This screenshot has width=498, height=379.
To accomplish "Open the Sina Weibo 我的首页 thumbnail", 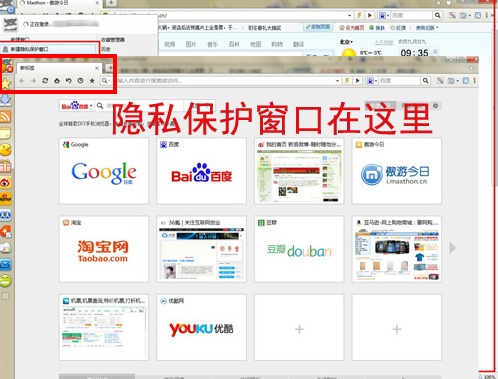I will point(299,171).
